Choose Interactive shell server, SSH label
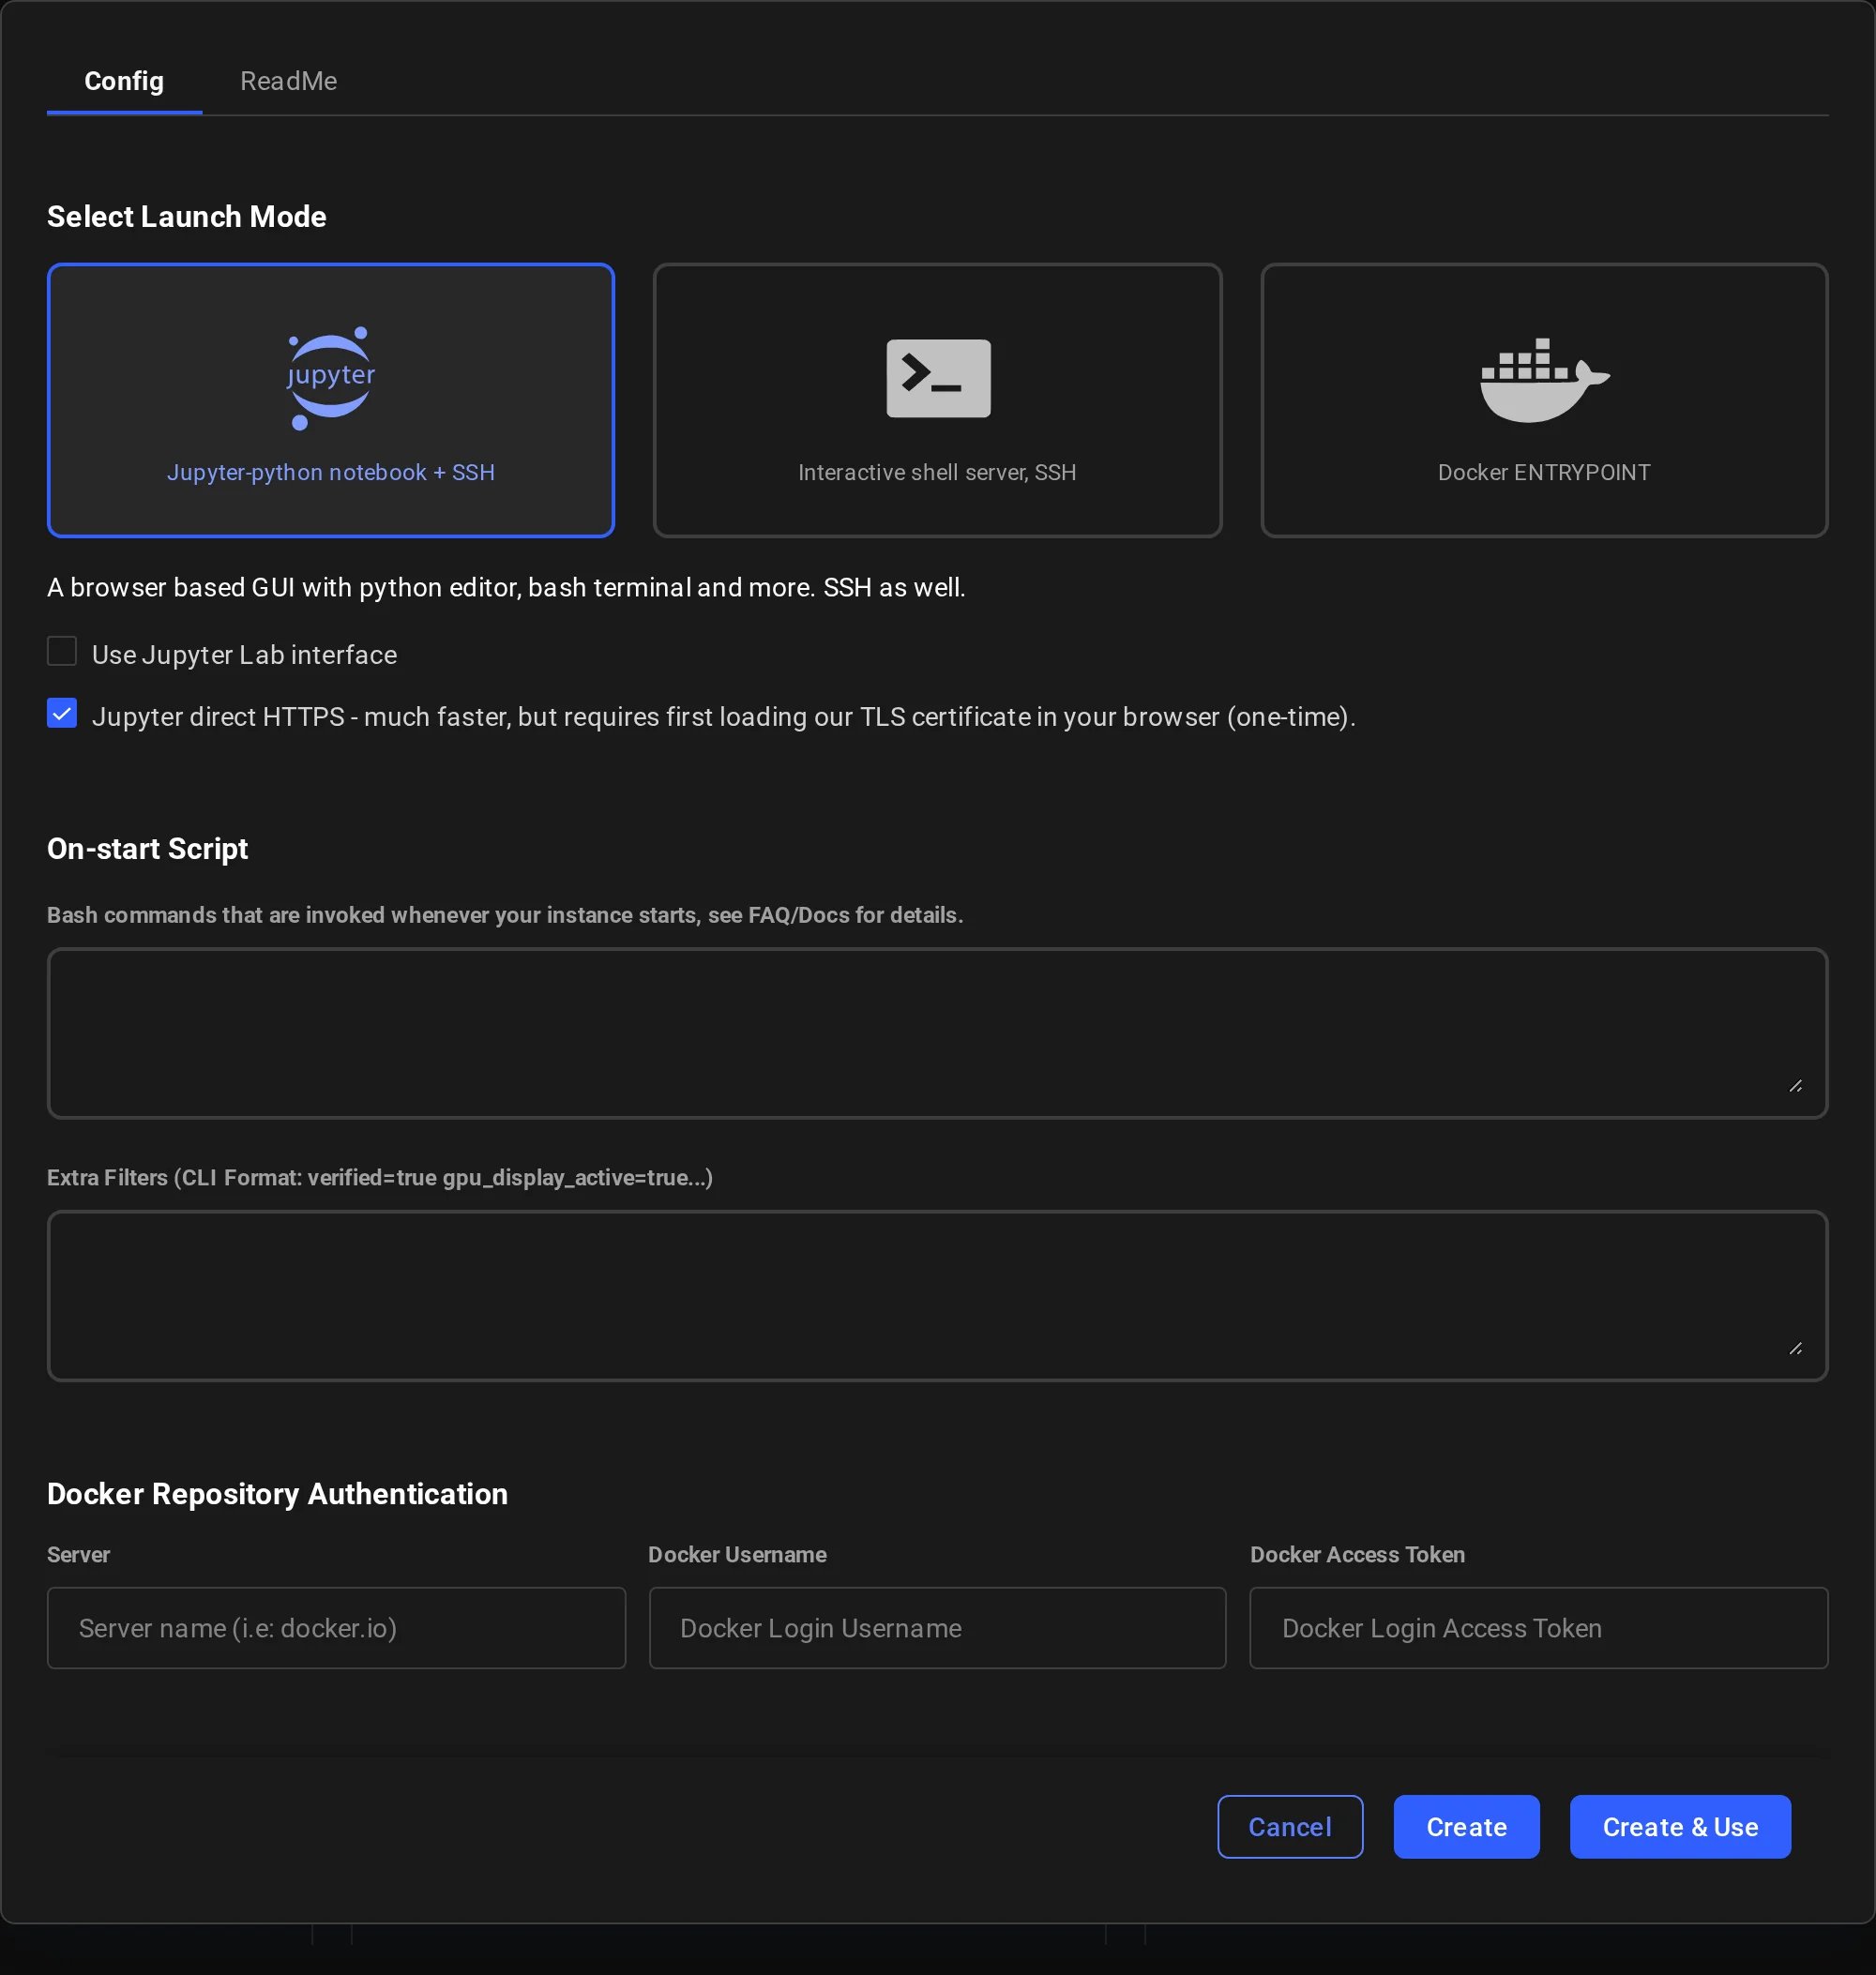 point(937,472)
